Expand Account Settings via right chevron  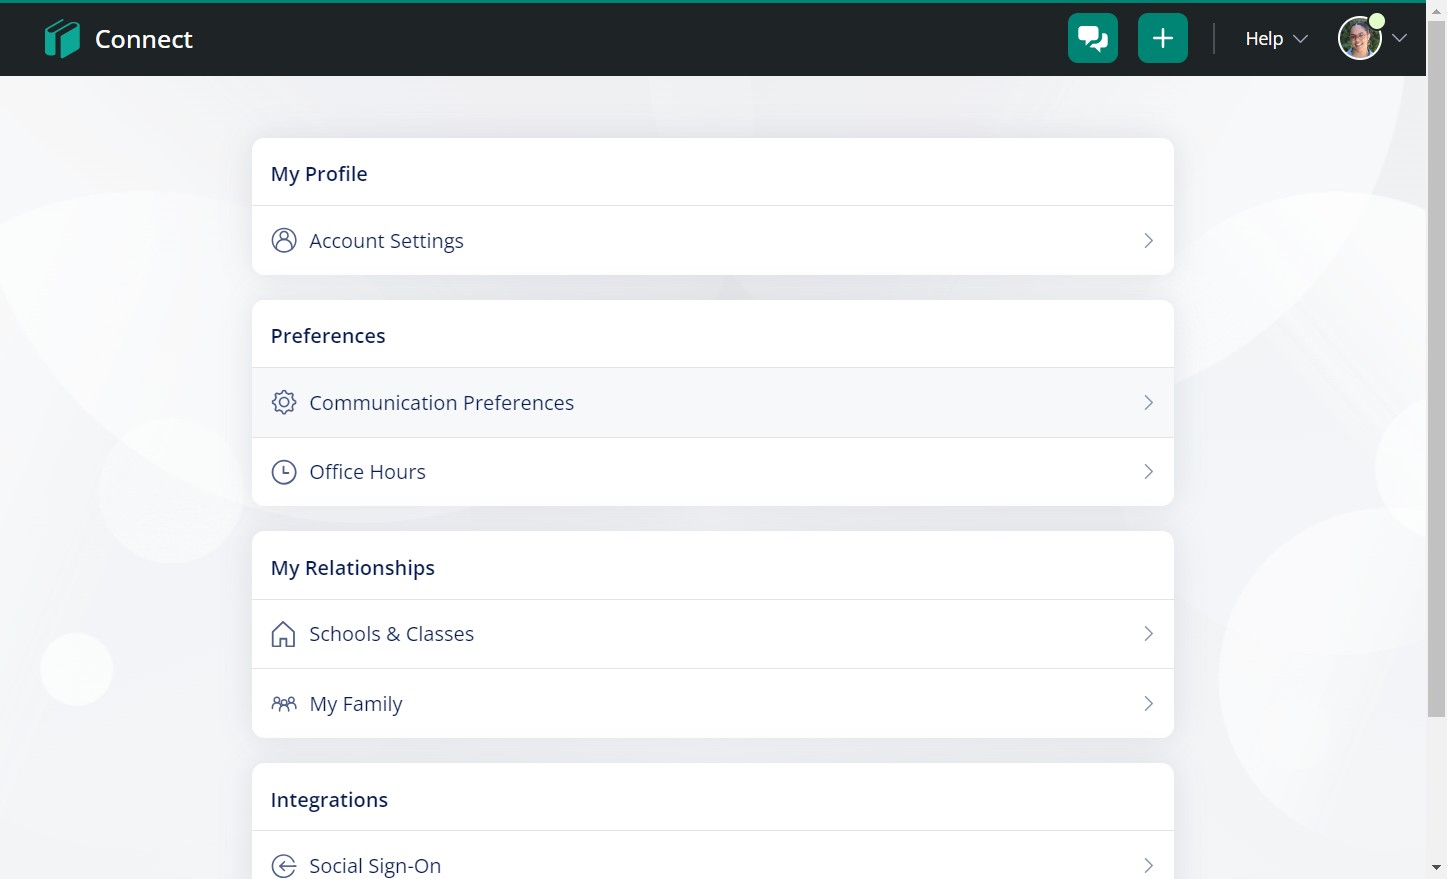coord(1148,241)
